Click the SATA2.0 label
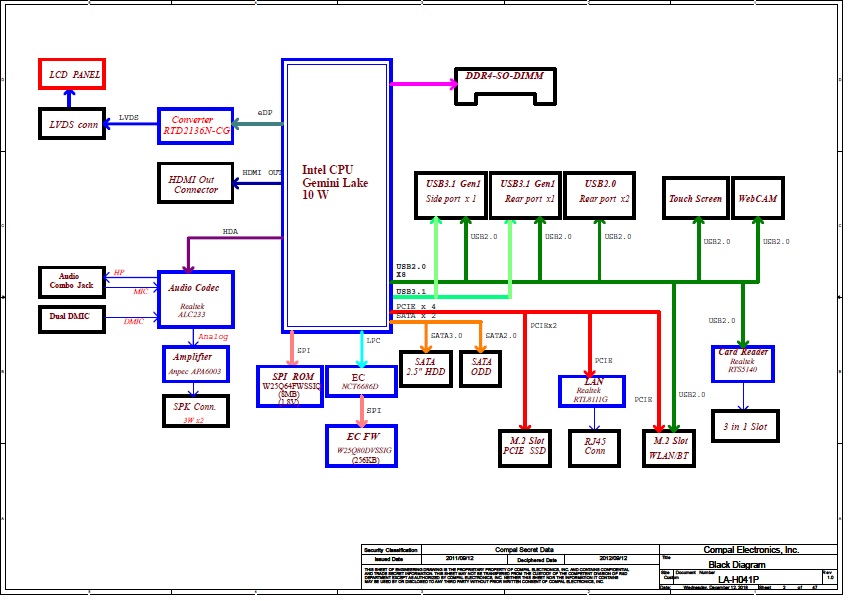 pos(501,336)
